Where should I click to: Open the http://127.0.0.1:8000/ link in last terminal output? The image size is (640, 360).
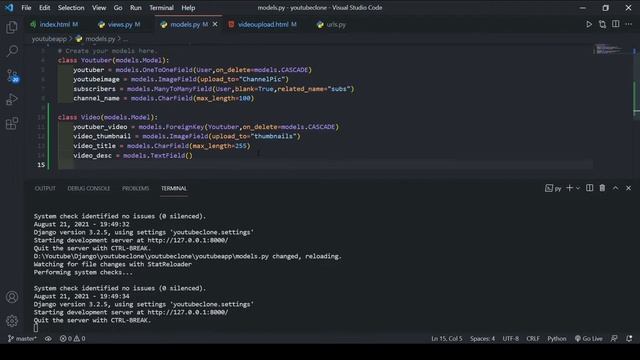click(188, 312)
